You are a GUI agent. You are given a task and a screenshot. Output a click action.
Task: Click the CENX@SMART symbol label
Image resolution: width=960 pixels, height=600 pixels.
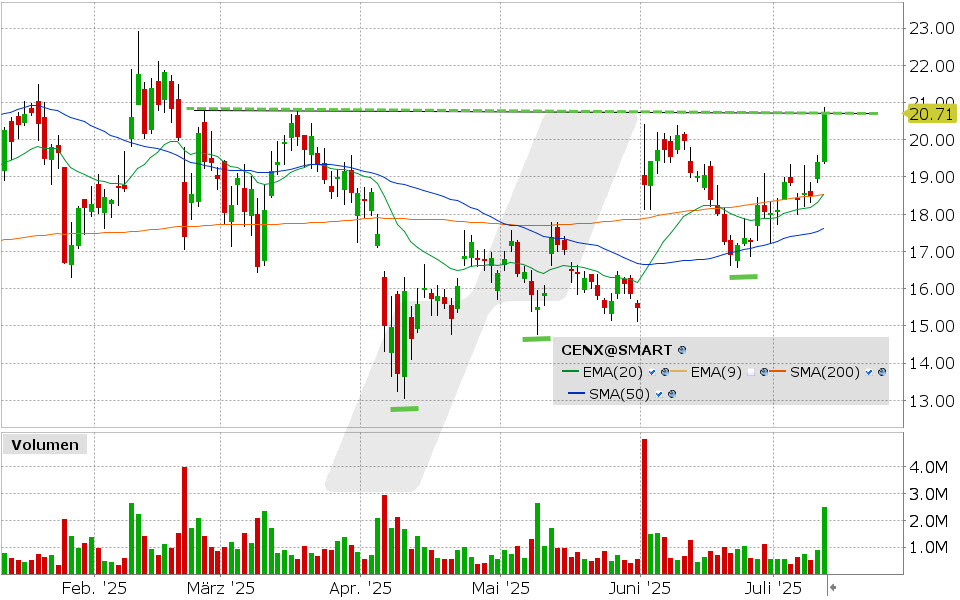pyautogui.click(x=617, y=350)
